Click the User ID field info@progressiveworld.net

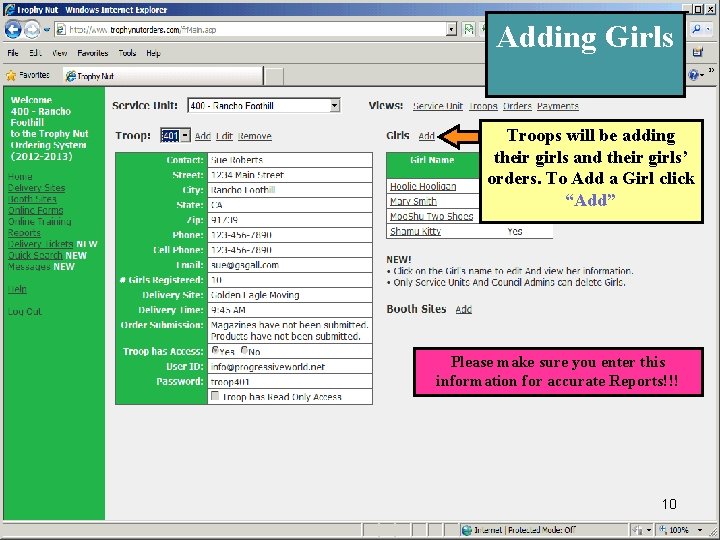click(x=290, y=366)
